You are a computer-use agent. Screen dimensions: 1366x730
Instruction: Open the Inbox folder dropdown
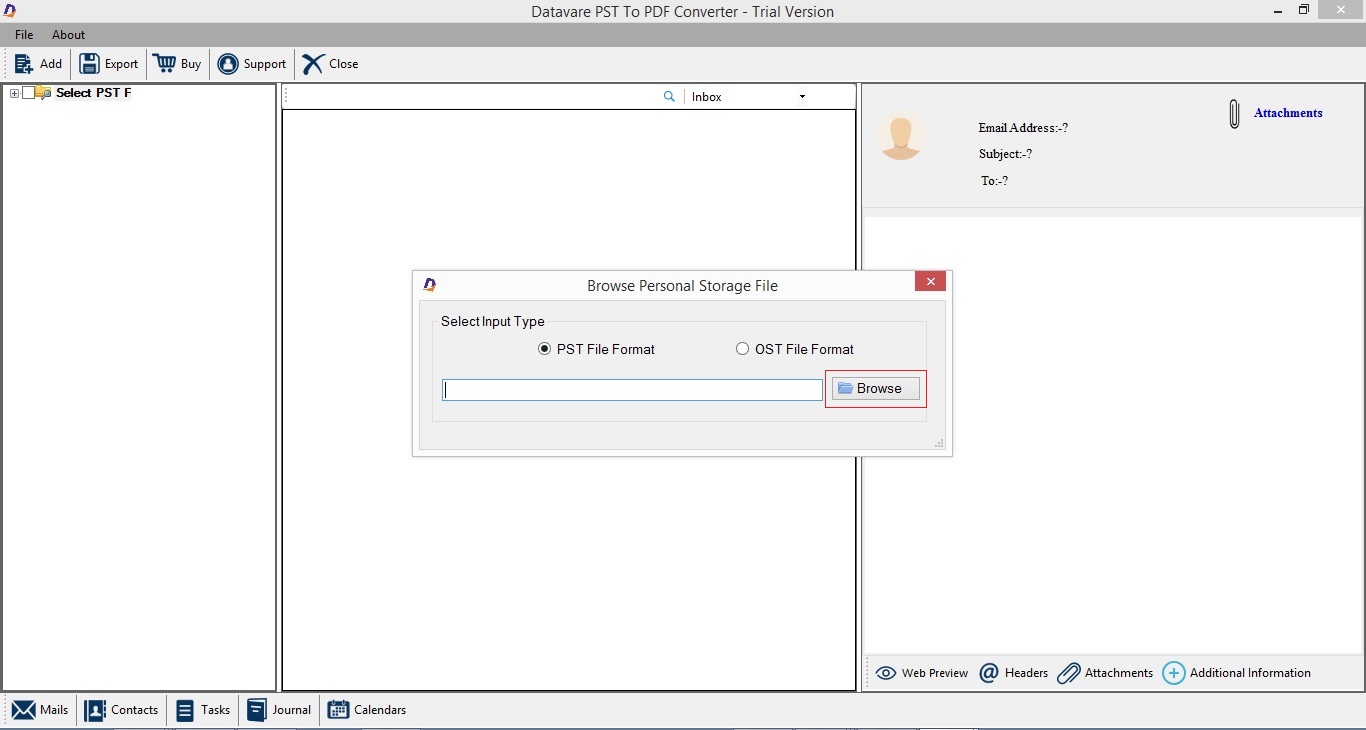pos(802,97)
